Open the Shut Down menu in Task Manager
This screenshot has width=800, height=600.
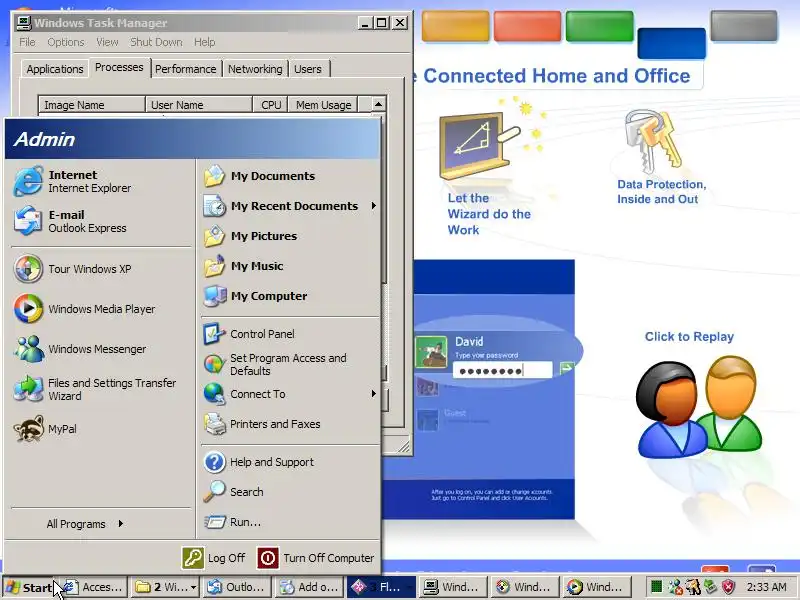(156, 42)
